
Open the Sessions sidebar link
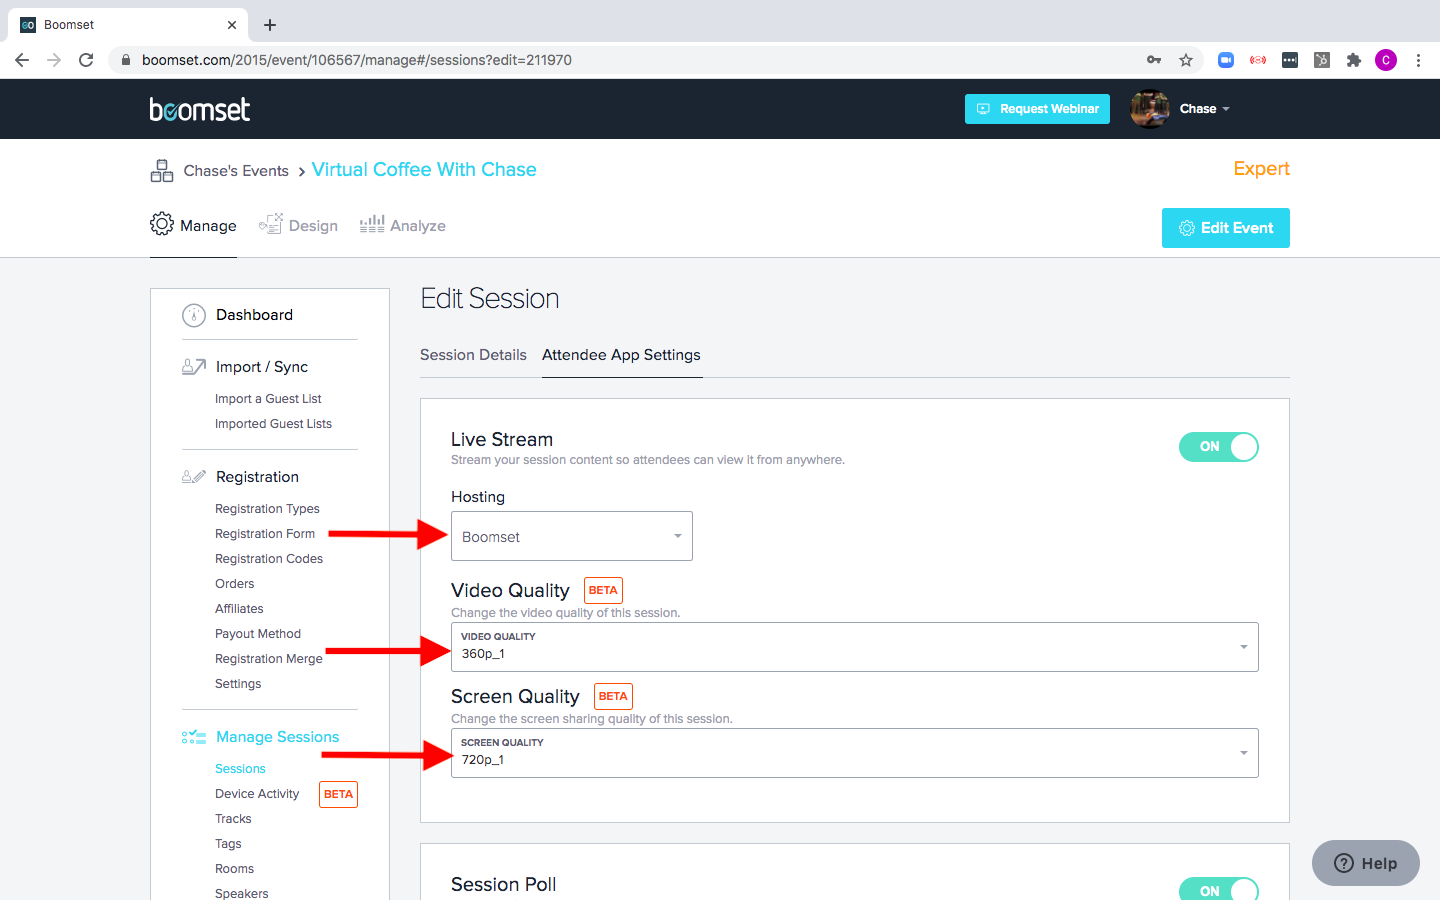pos(240,769)
